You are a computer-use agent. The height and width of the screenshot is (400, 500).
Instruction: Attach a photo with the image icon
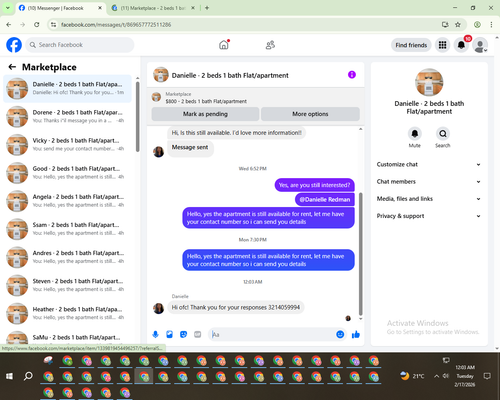click(x=169, y=334)
